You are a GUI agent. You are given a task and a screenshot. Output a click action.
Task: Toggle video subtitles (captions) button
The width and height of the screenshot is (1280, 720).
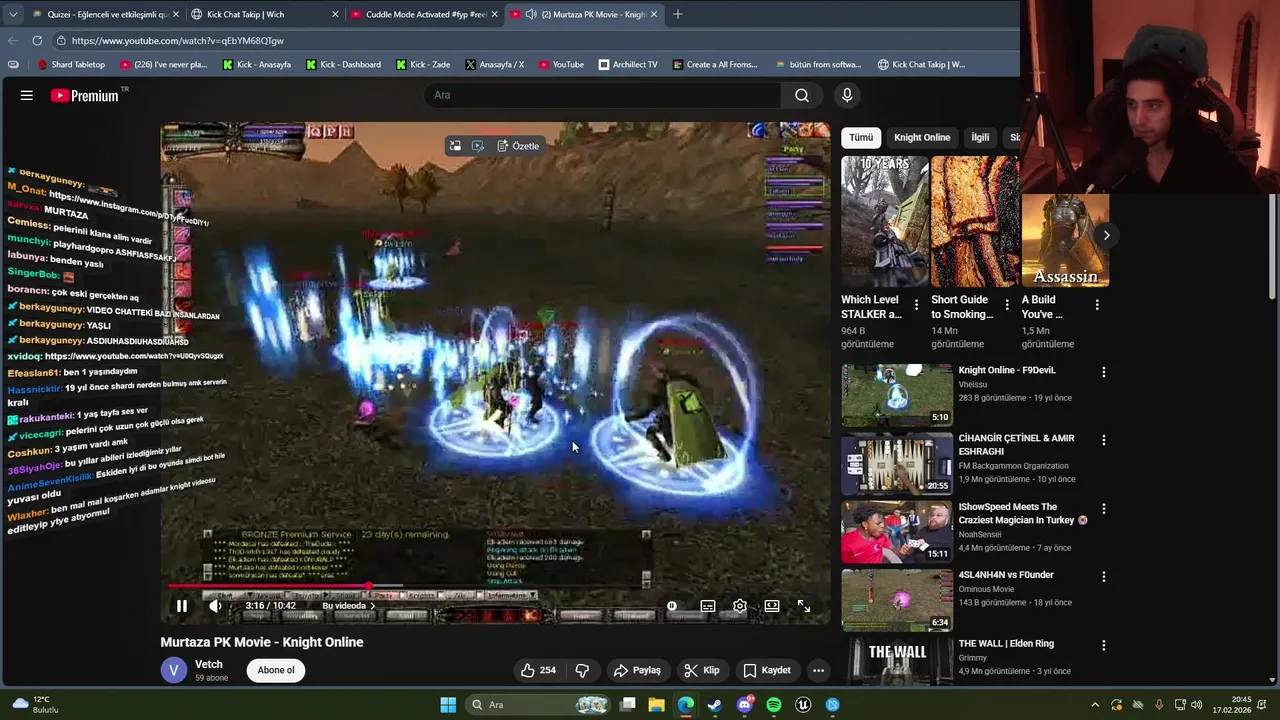[x=708, y=606]
